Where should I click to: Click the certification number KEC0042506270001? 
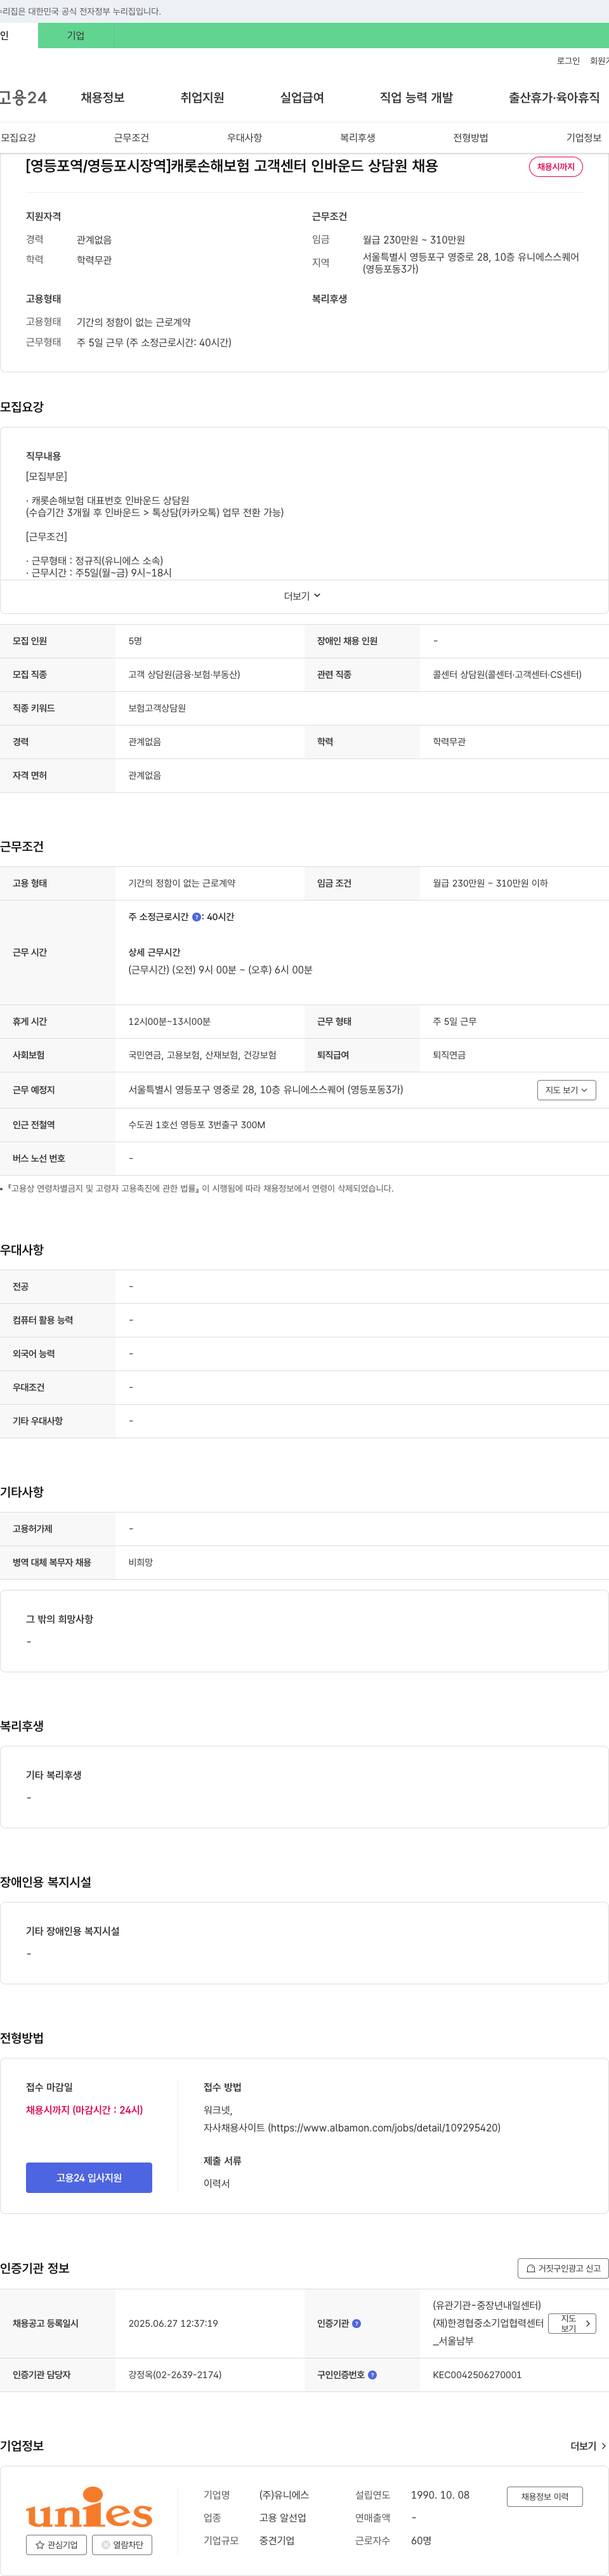pyautogui.click(x=477, y=2375)
